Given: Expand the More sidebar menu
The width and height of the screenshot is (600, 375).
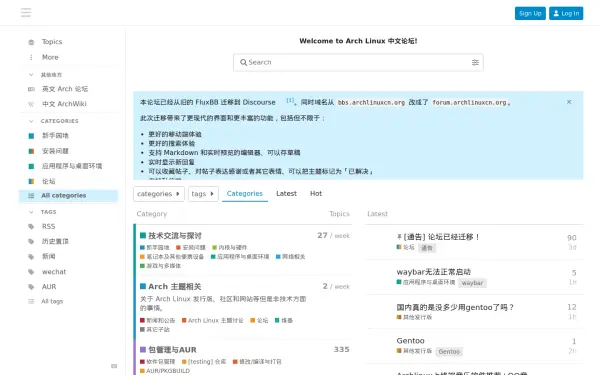Looking at the screenshot, I should [50, 57].
